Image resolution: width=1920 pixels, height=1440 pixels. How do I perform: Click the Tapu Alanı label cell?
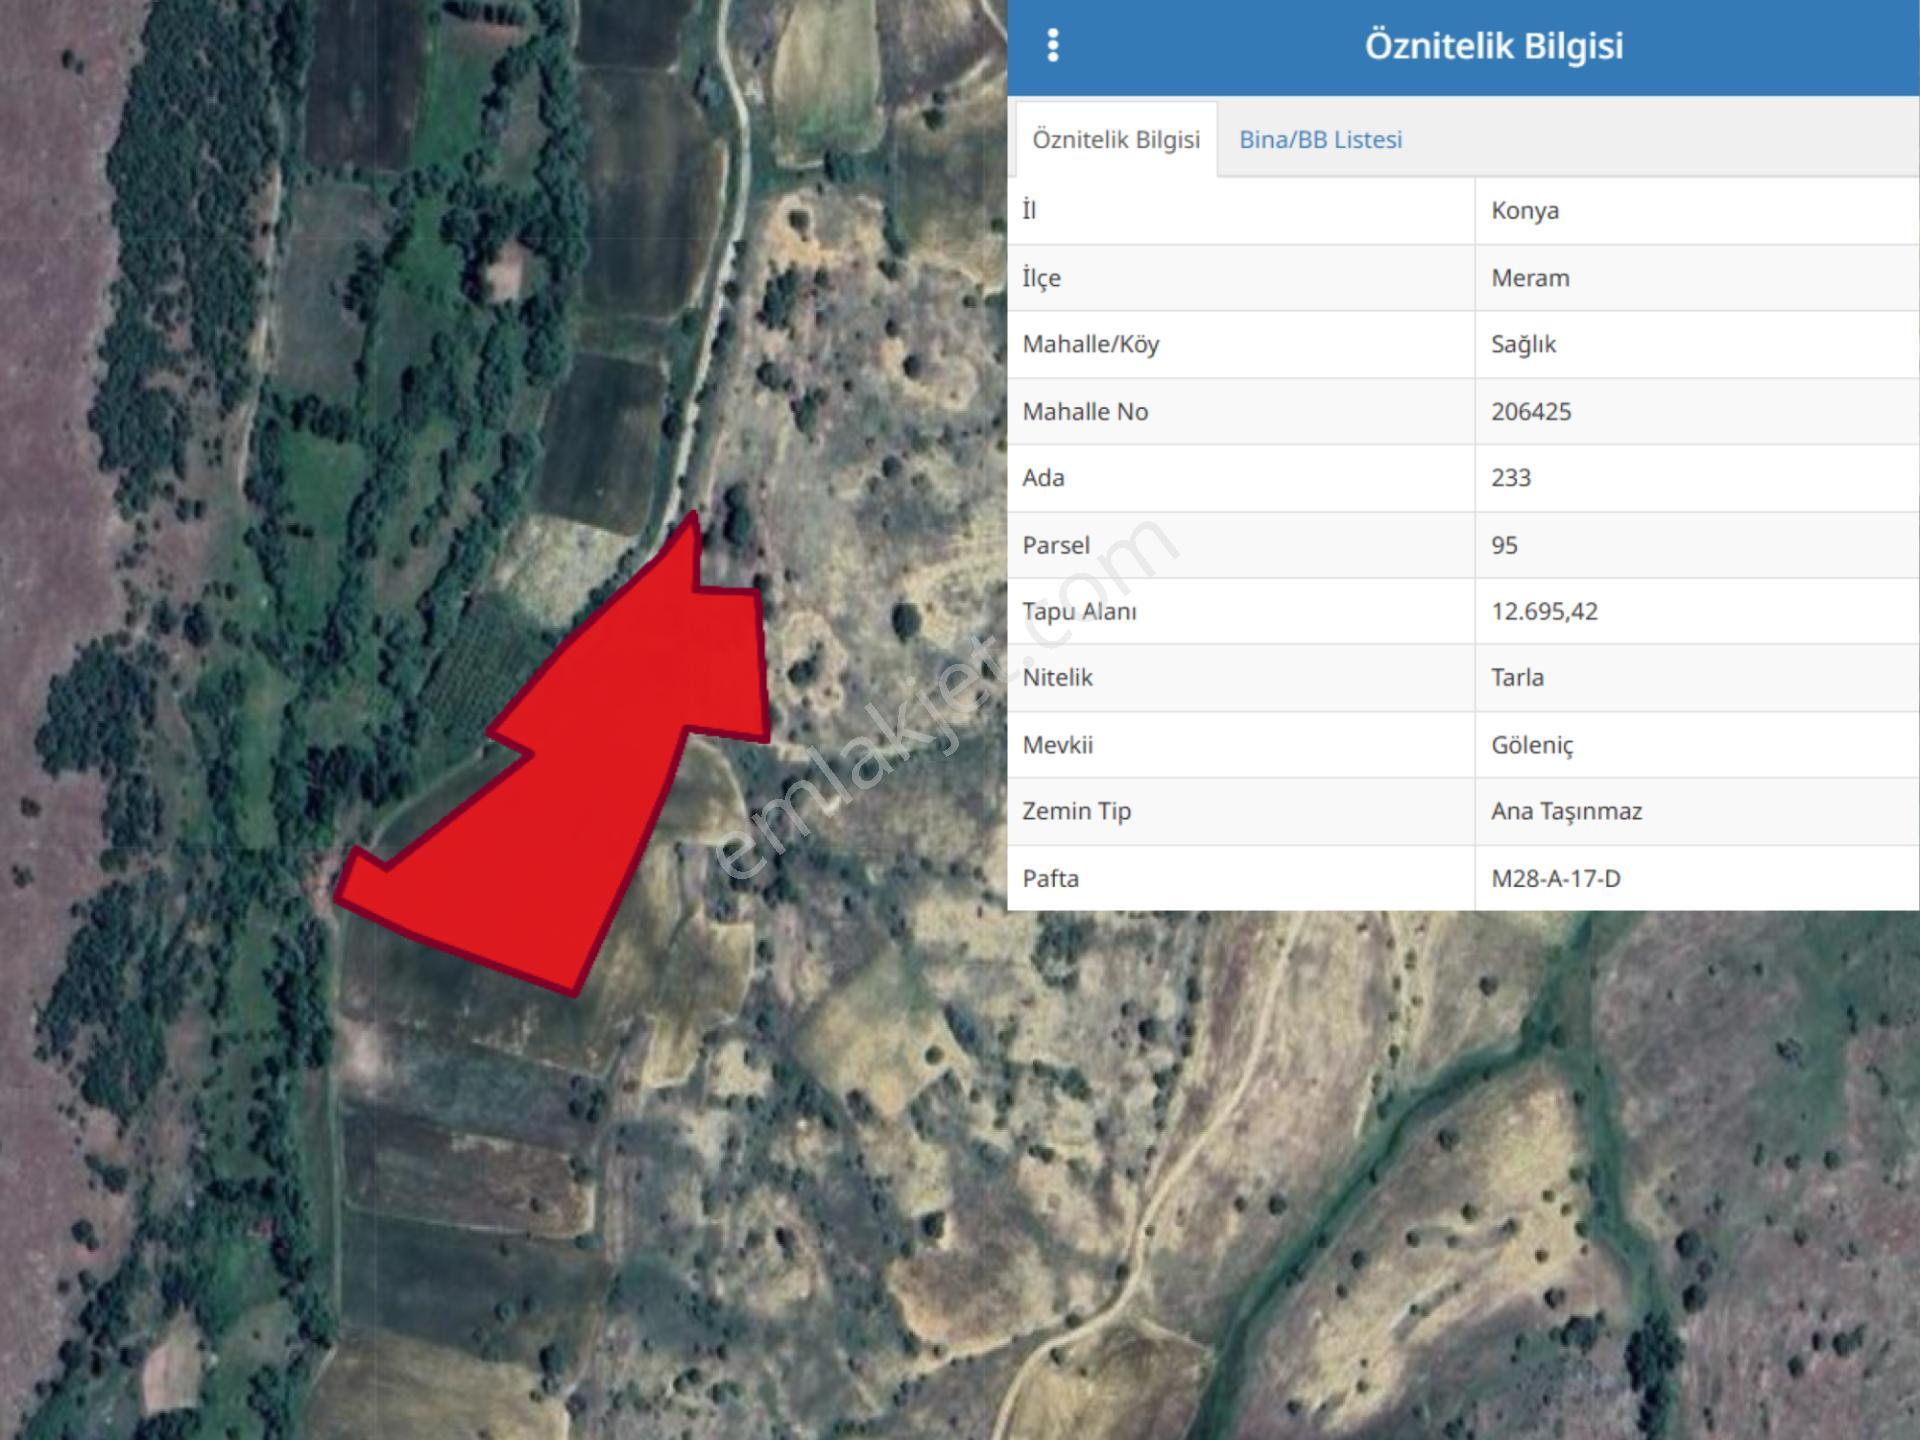(x=1241, y=612)
